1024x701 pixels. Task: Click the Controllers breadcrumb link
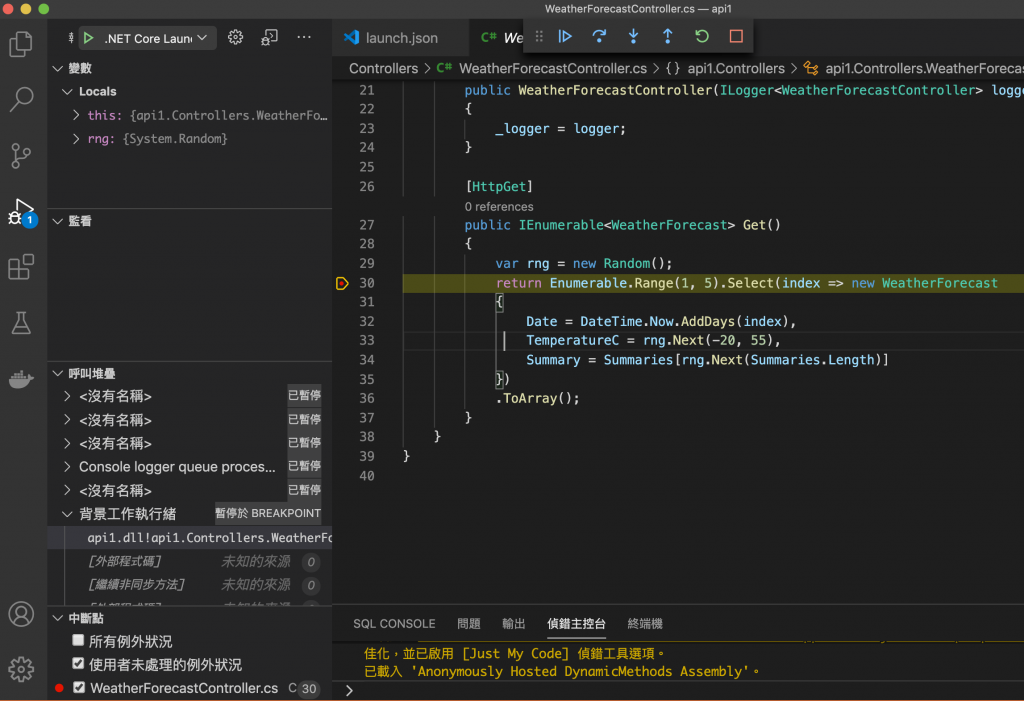(x=383, y=69)
